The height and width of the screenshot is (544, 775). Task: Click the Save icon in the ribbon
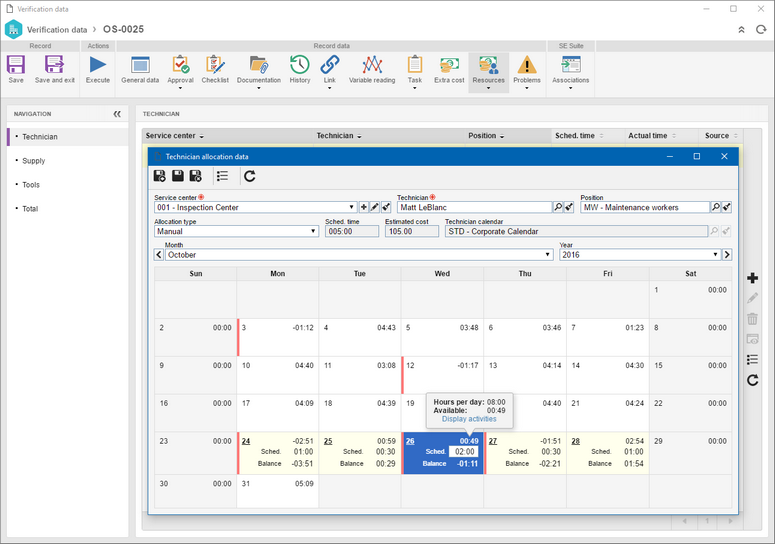click(x=16, y=65)
